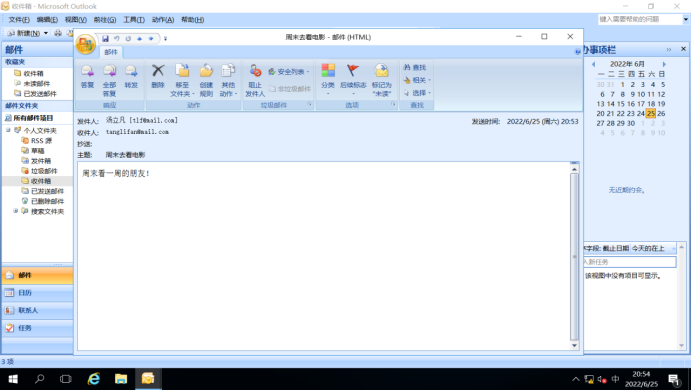Click the round Office button in message window
This screenshot has height=390, width=691.
(x=85, y=44)
